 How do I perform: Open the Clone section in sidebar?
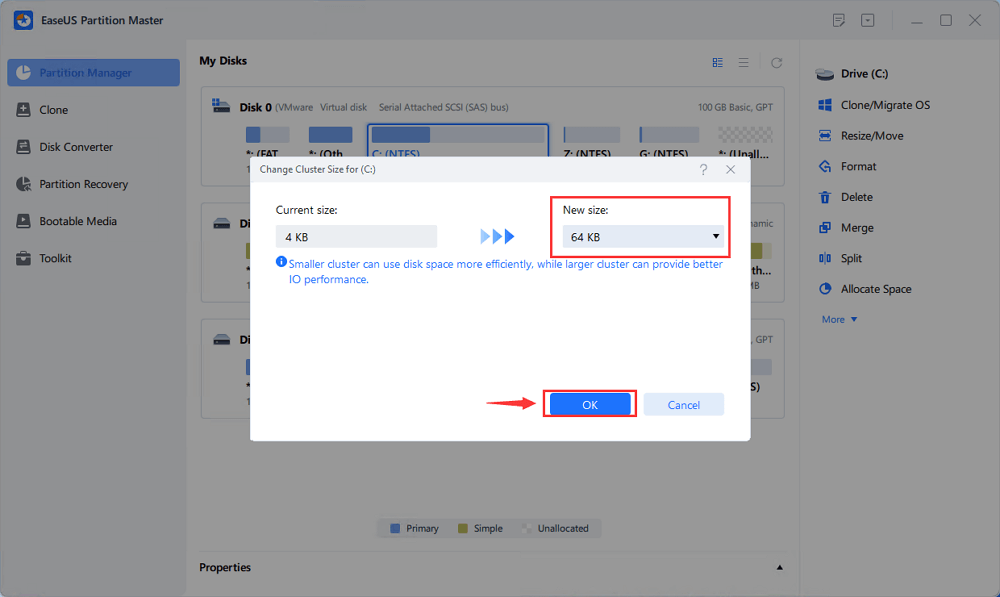pos(54,110)
